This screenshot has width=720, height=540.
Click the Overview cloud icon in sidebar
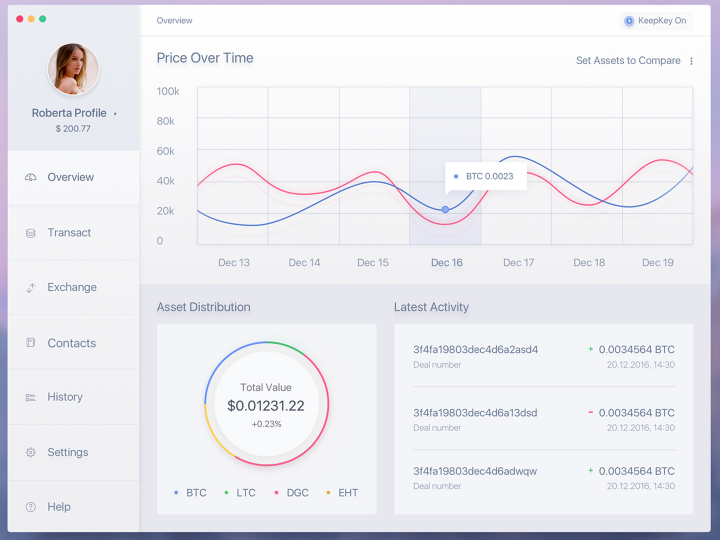click(x=31, y=177)
